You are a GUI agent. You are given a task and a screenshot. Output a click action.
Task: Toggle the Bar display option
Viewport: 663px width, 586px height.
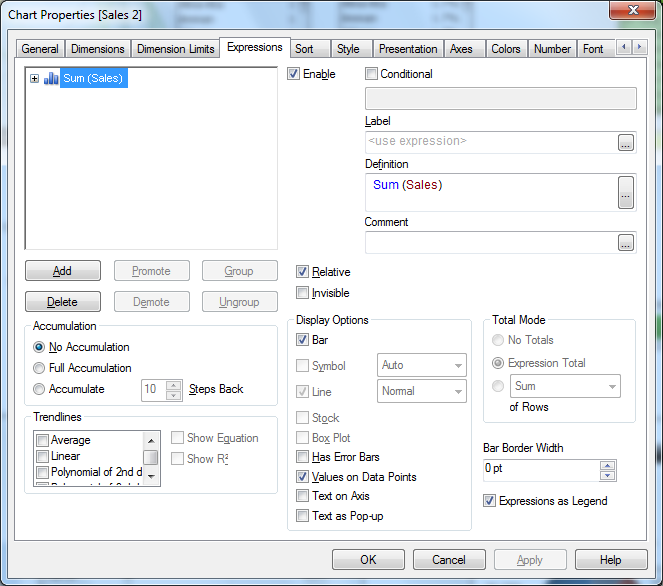coord(302,340)
